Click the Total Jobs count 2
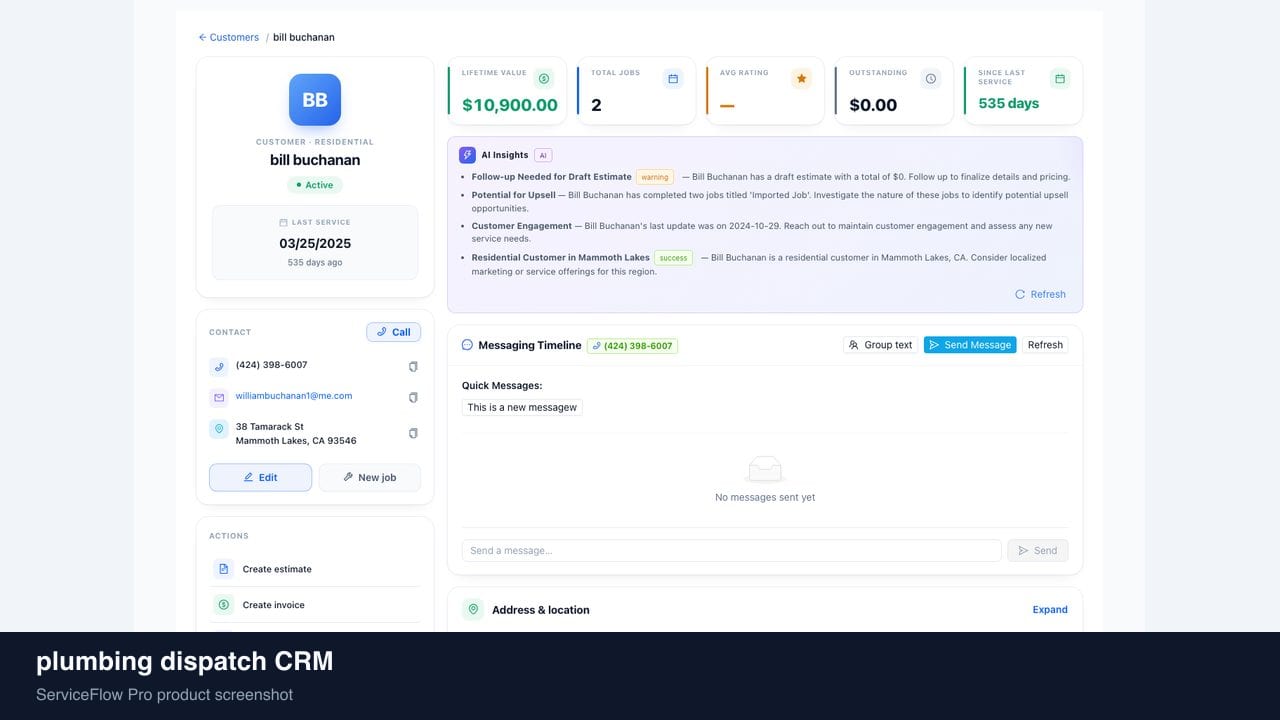 tap(596, 105)
